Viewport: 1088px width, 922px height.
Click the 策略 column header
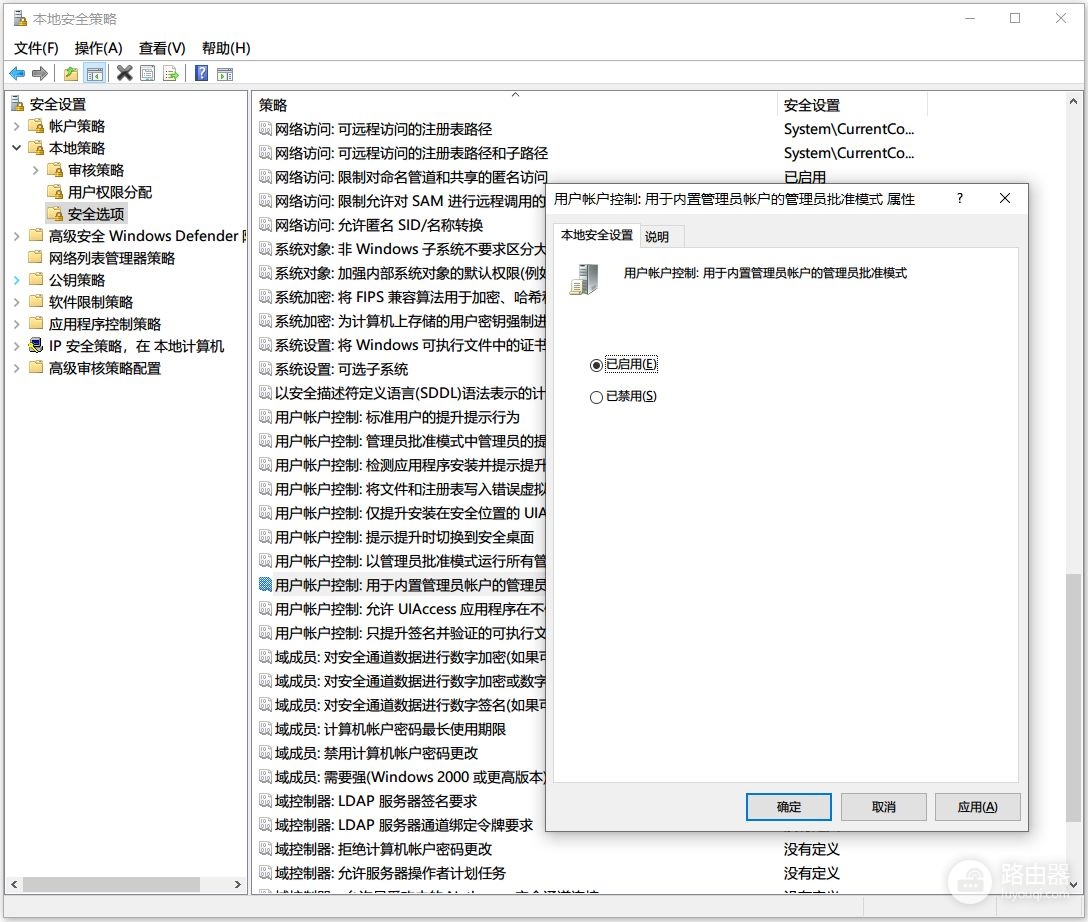[x=516, y=105]
